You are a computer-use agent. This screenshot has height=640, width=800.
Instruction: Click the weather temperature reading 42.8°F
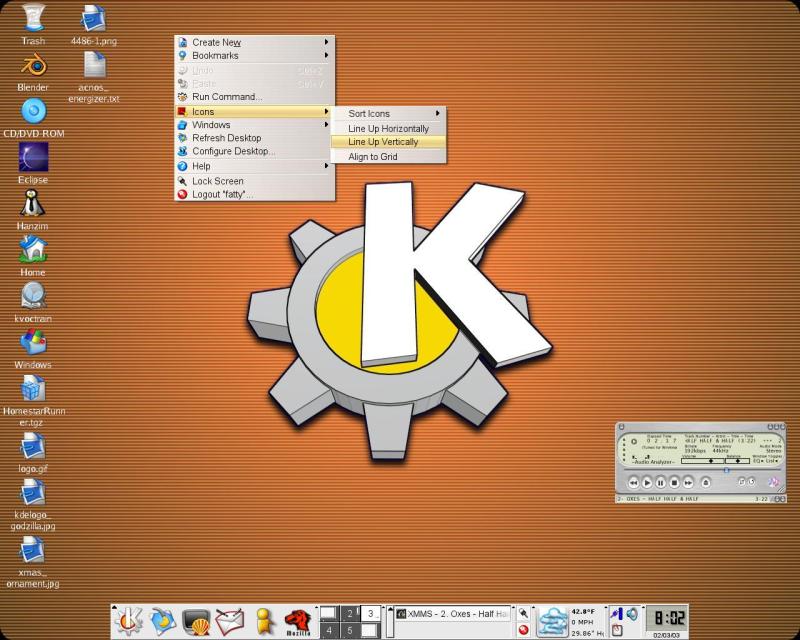[583, 611]
